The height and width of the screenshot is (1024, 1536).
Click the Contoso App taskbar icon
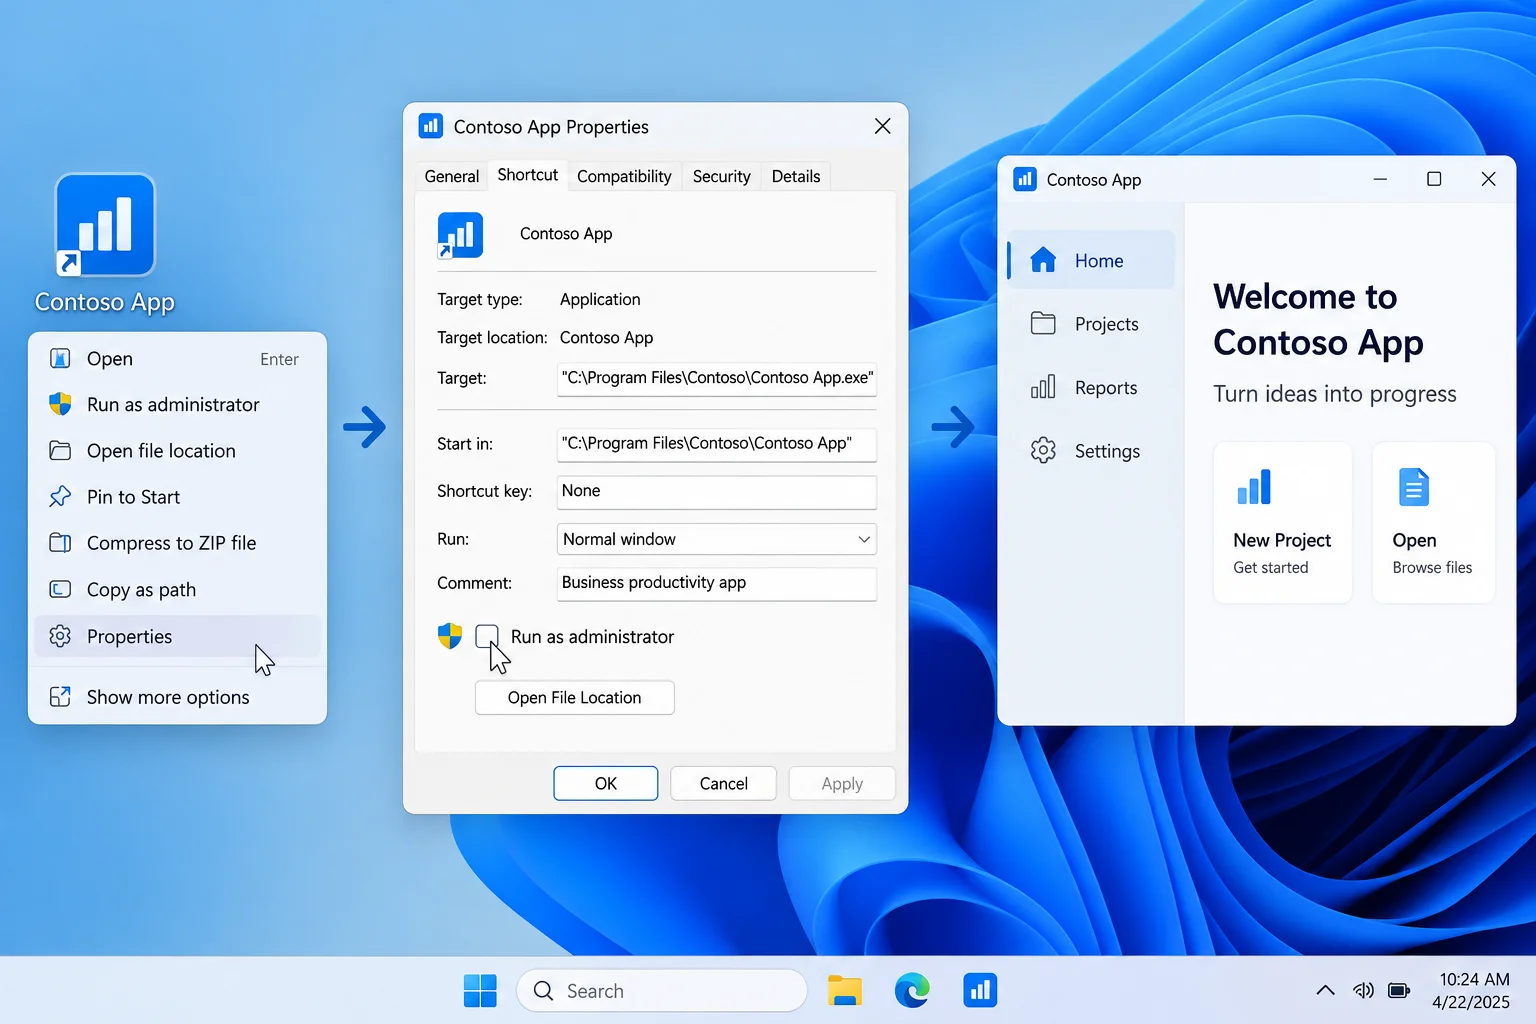point(980,991)
